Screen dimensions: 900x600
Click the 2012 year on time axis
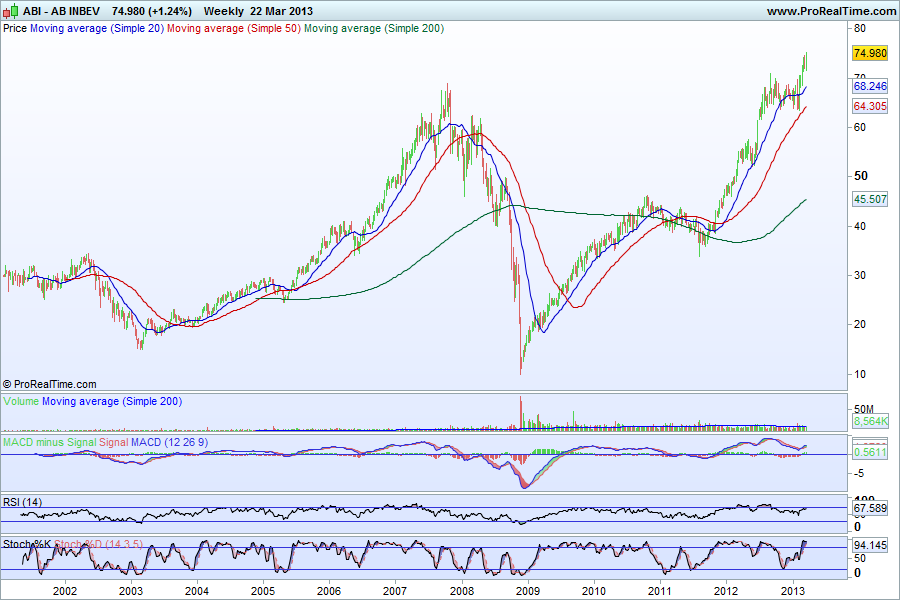coord(726,591)
